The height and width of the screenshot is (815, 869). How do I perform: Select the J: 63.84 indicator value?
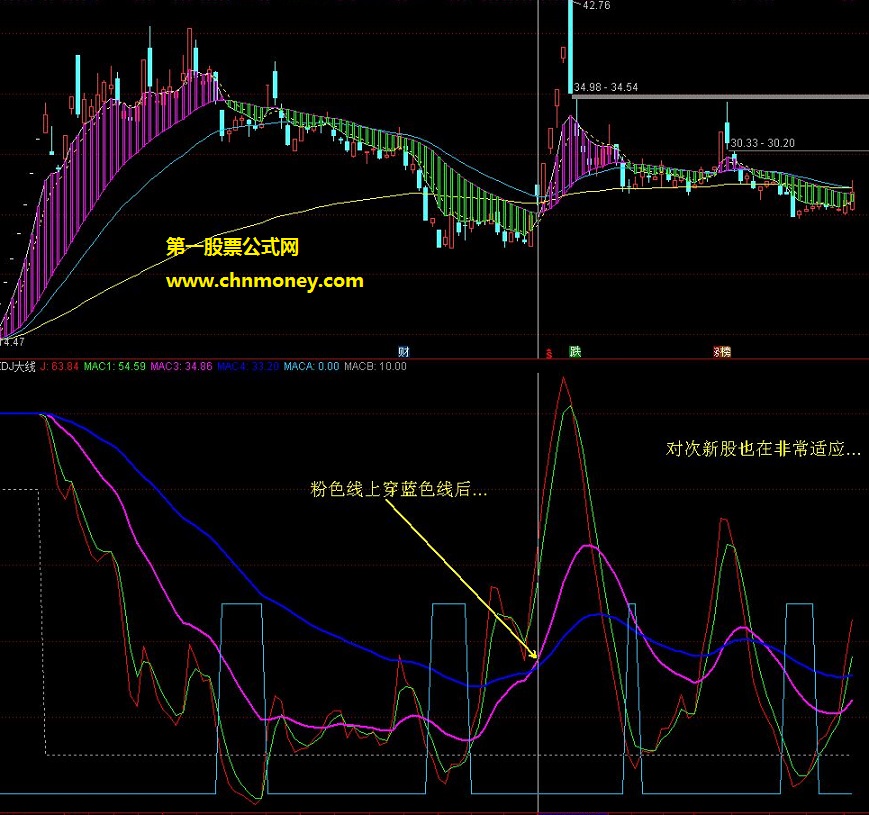coord(59,366)
